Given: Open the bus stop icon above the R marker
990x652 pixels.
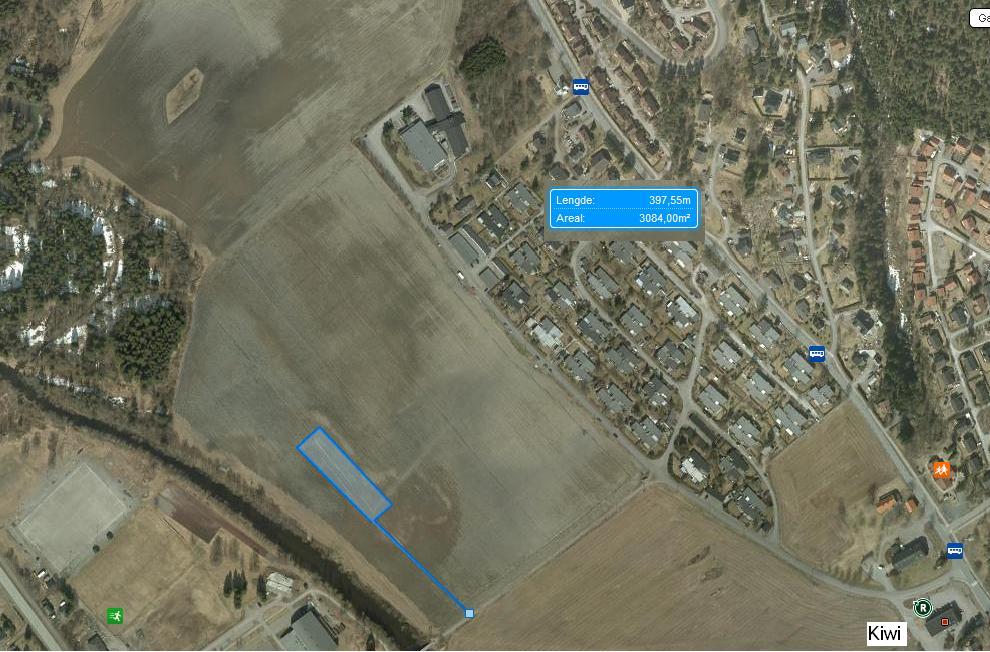Looking at the screenshot, I should click(x=955, y=550).
